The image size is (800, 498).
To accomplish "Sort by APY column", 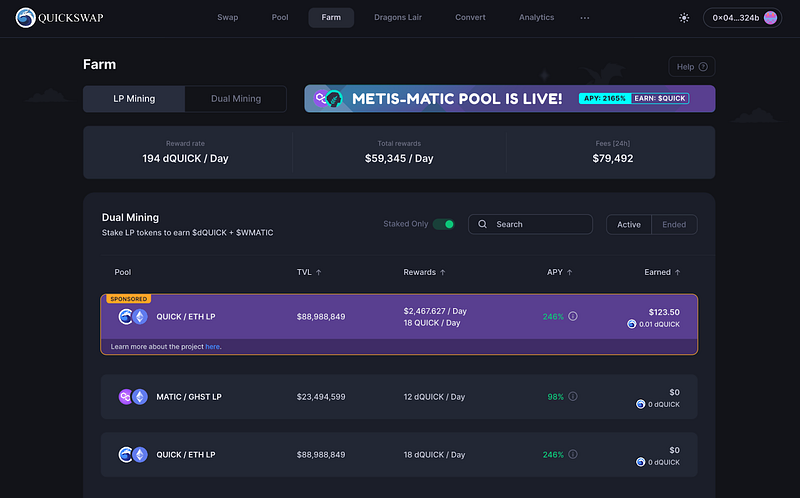I will [560, 272].
